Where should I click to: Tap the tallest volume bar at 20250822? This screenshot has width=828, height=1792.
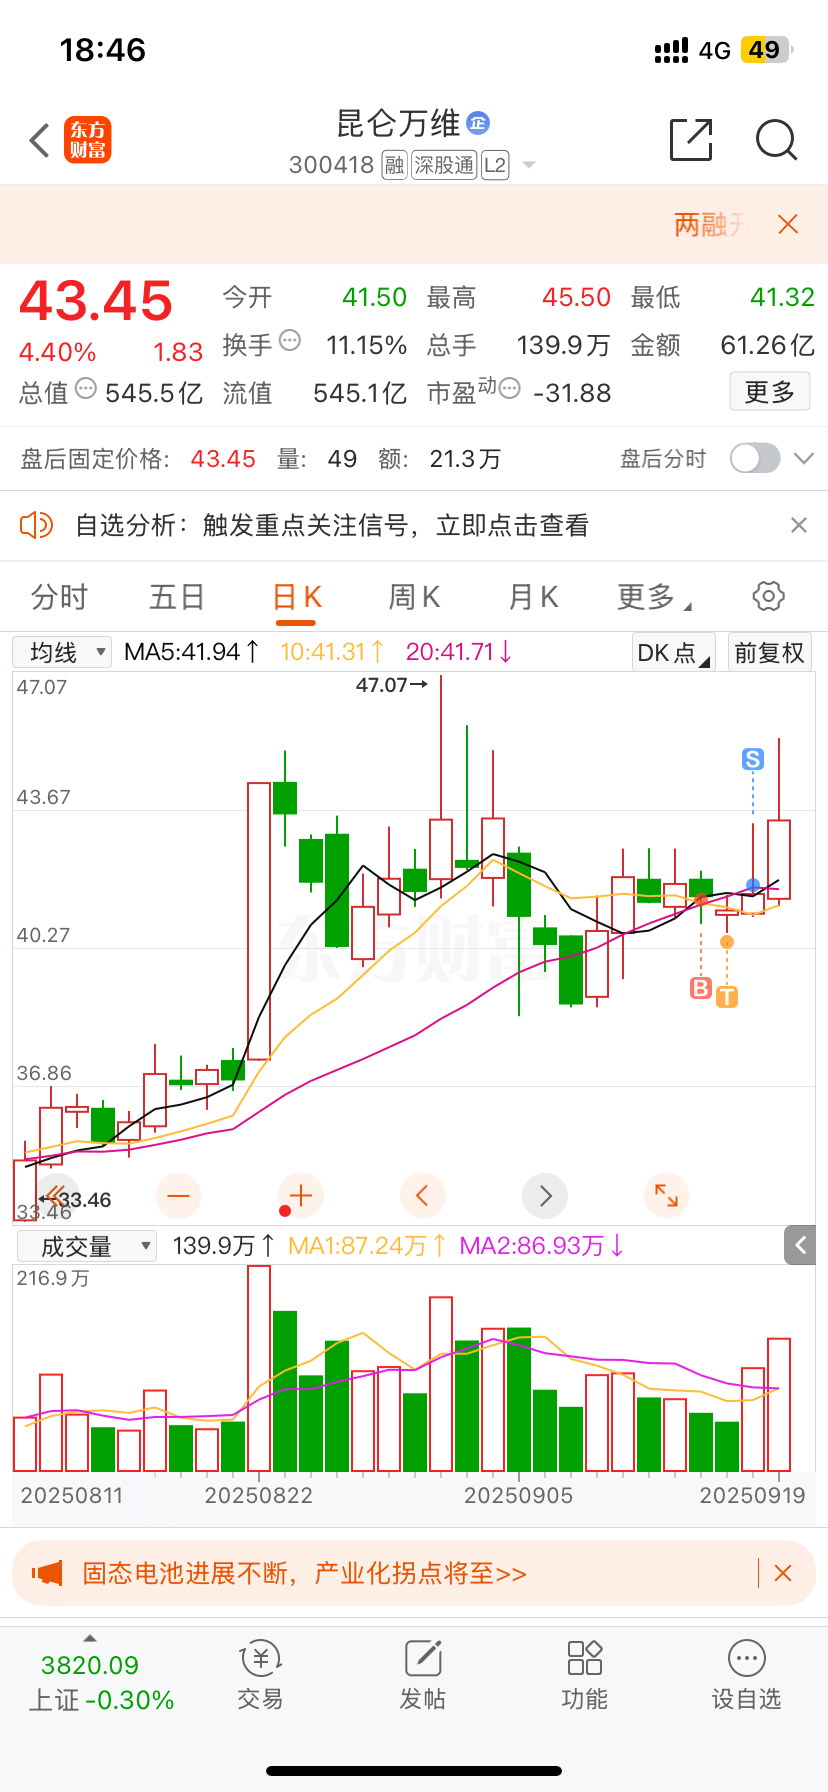(x=259, y=1368)
